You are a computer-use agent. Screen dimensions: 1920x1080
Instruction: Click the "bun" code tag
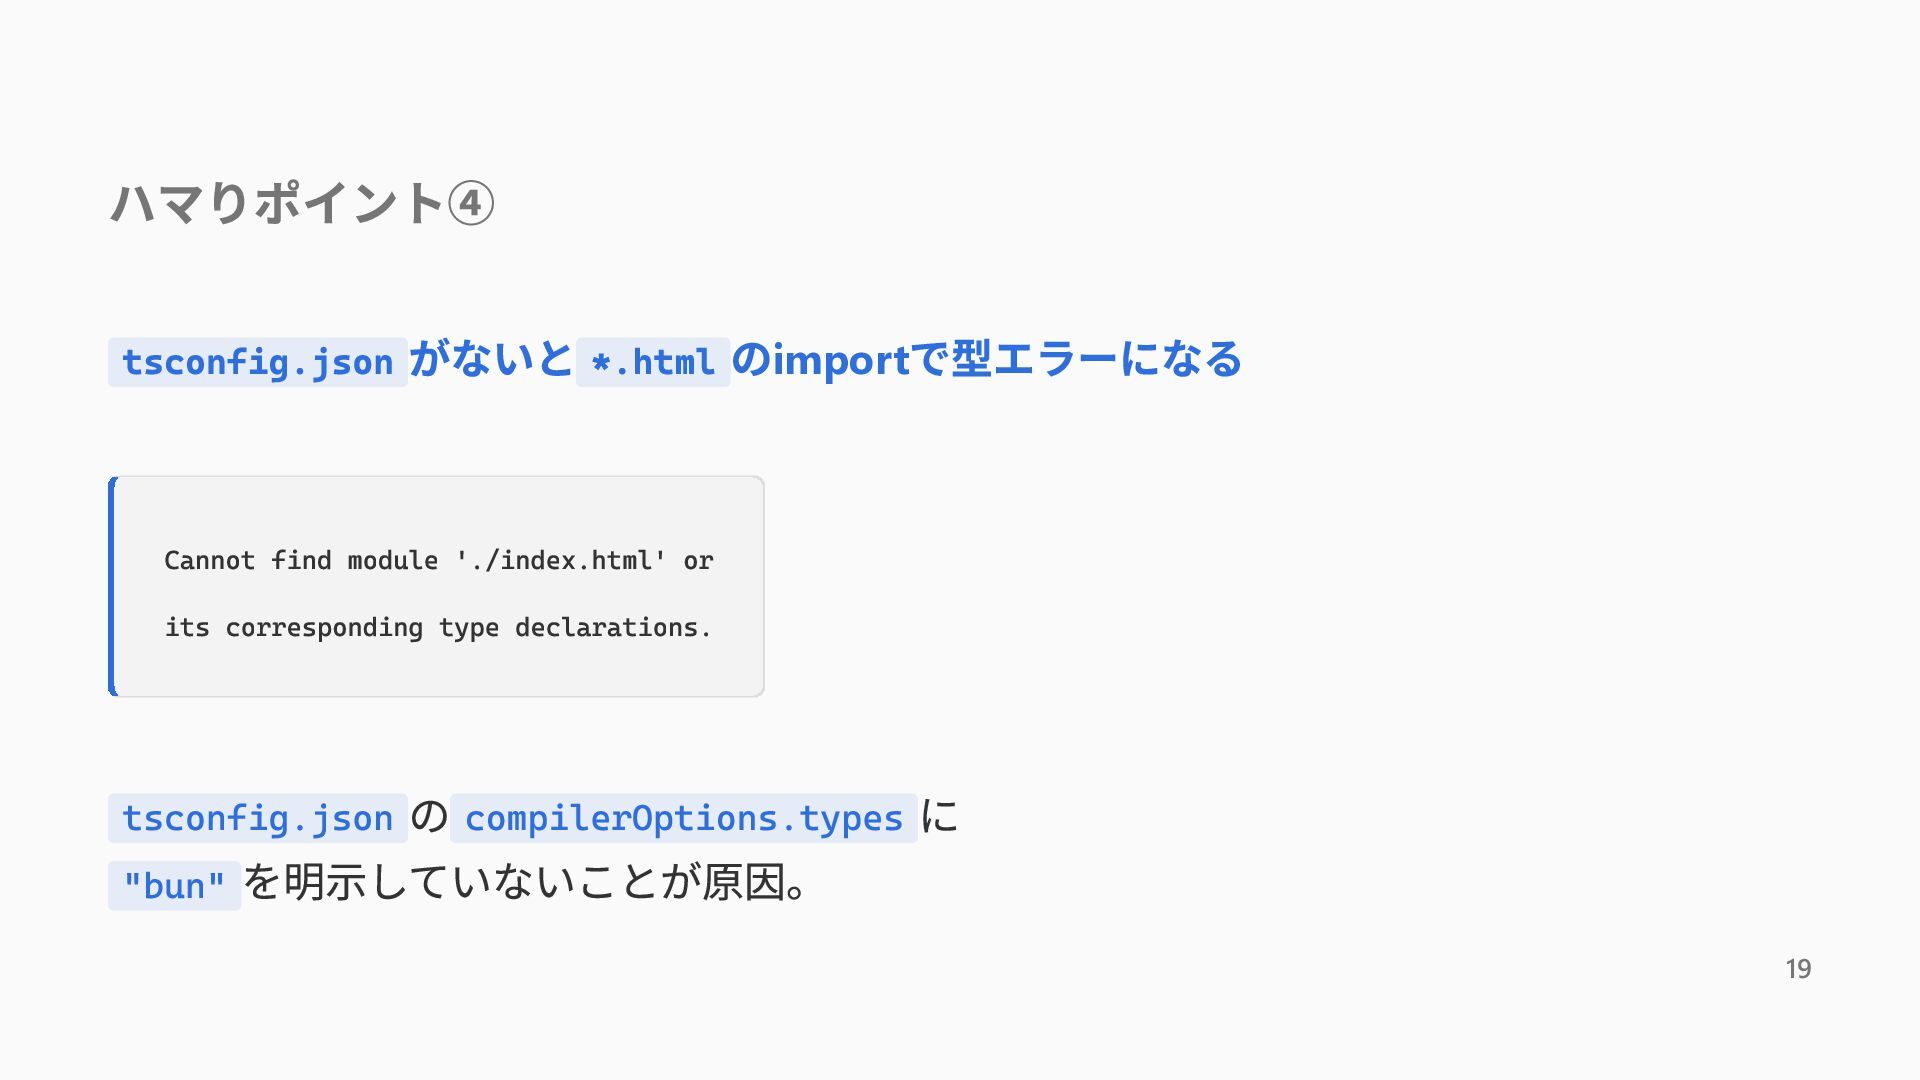click(175, 886)
